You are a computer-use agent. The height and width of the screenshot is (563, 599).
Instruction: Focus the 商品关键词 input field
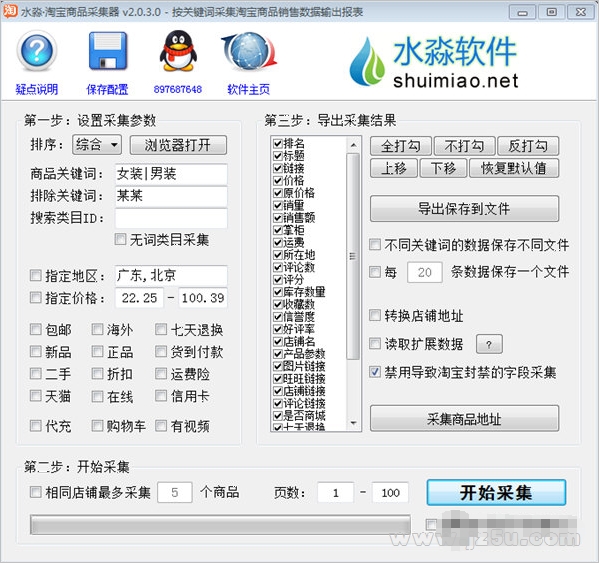tap(171, 174)
